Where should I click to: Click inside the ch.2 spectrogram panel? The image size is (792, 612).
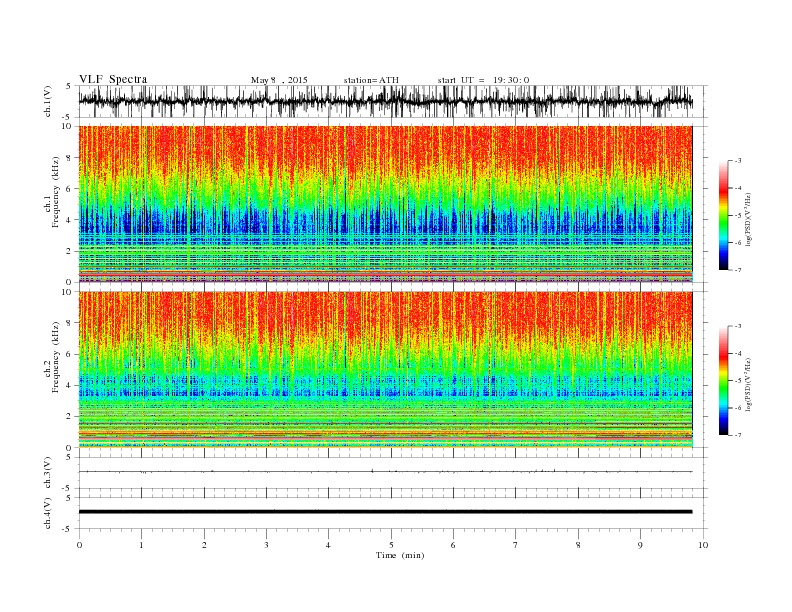[x=385, y=369]
